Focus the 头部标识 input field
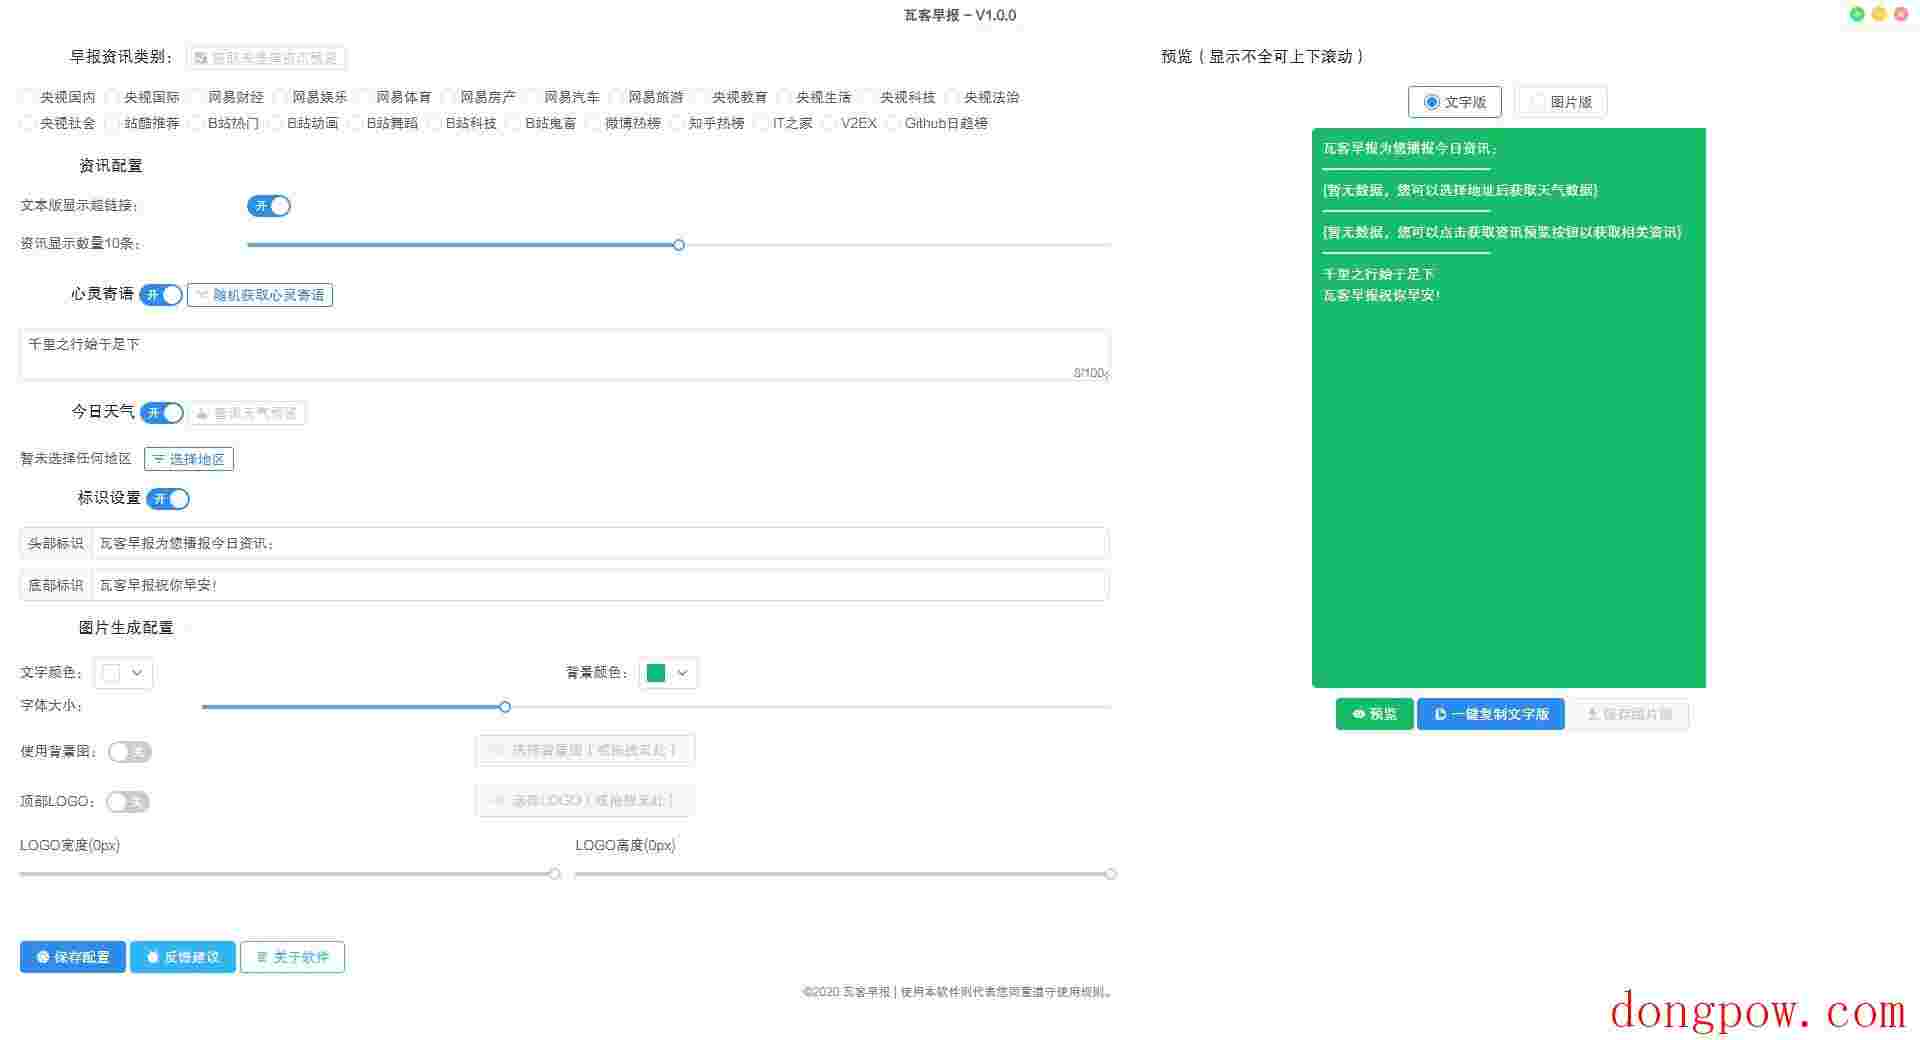The image size is (1920, 1040). click(600, 543)
